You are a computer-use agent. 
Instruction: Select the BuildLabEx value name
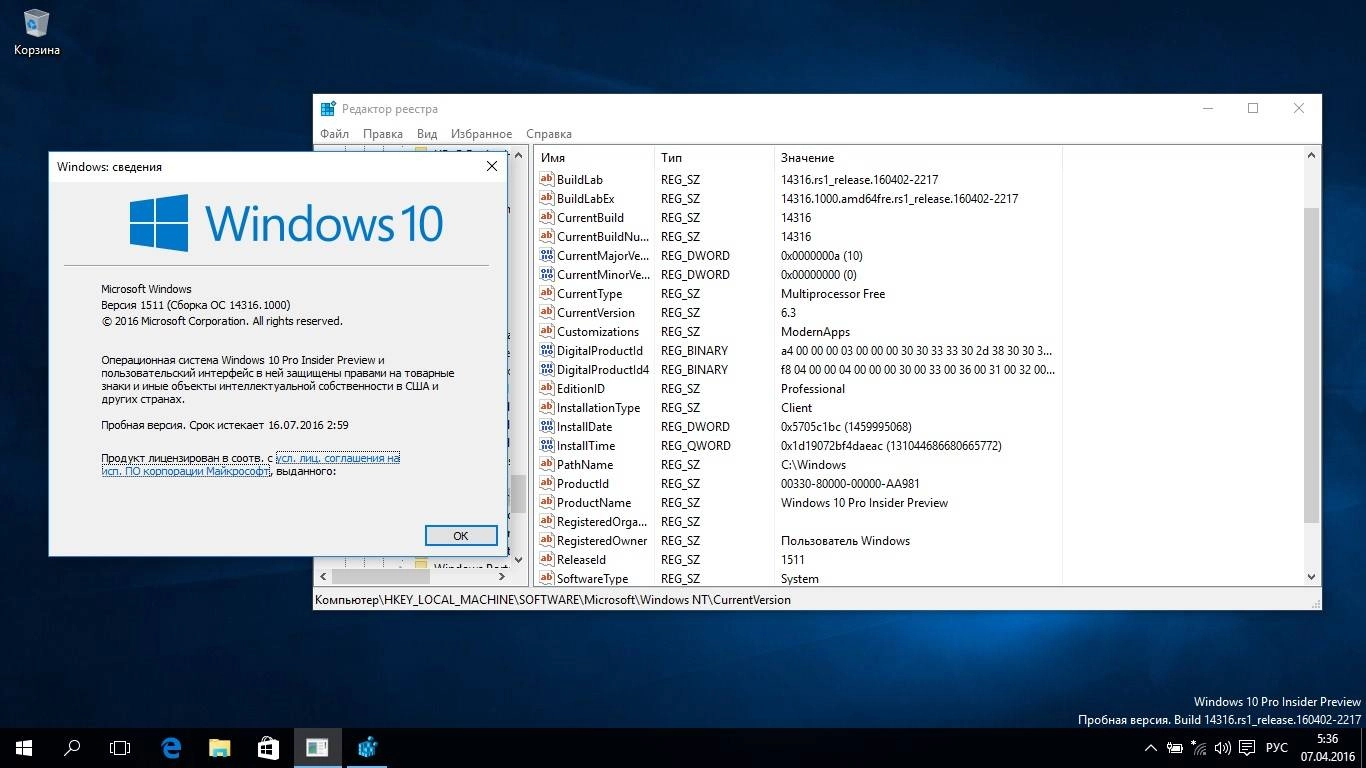tap(585, 198)
